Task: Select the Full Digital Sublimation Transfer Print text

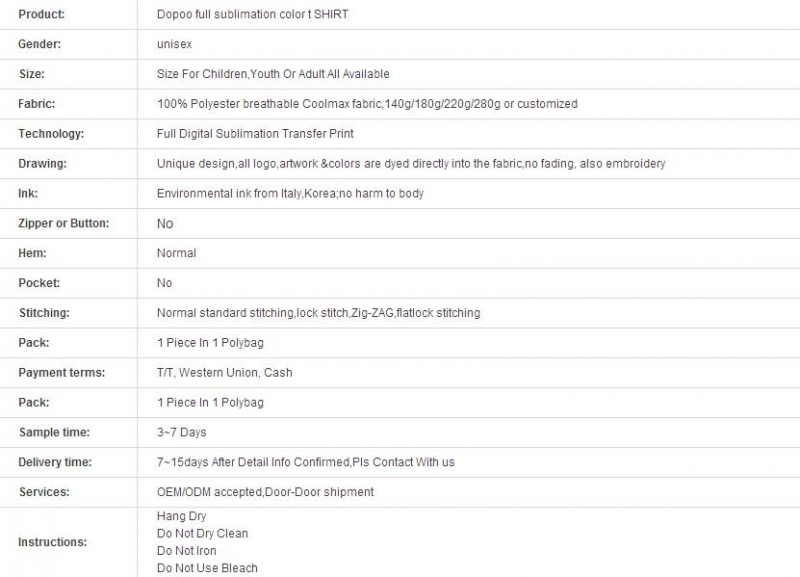Action: coord(255,134)
